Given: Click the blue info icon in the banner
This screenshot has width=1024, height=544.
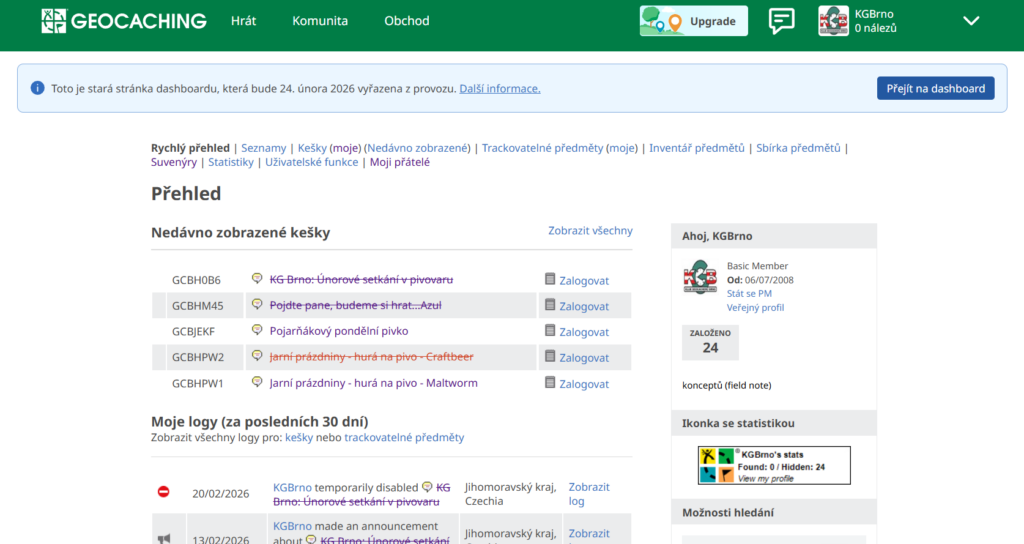Looking at the screenshot, I should 37,88.
